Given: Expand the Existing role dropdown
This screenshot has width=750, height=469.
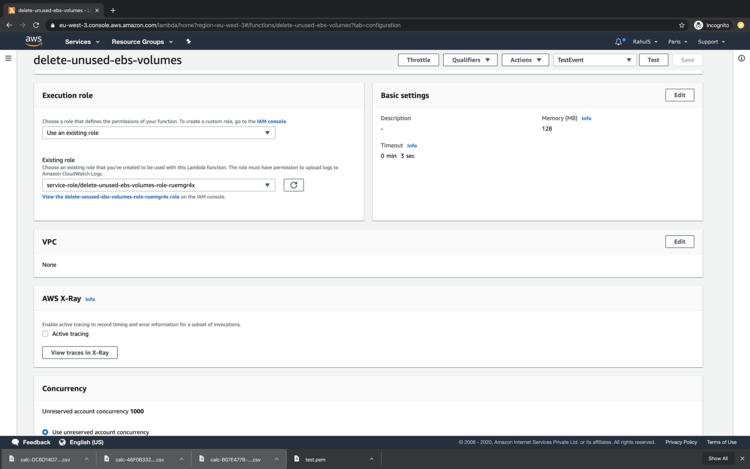Looking at the screenshot, I should pos(158,185).
